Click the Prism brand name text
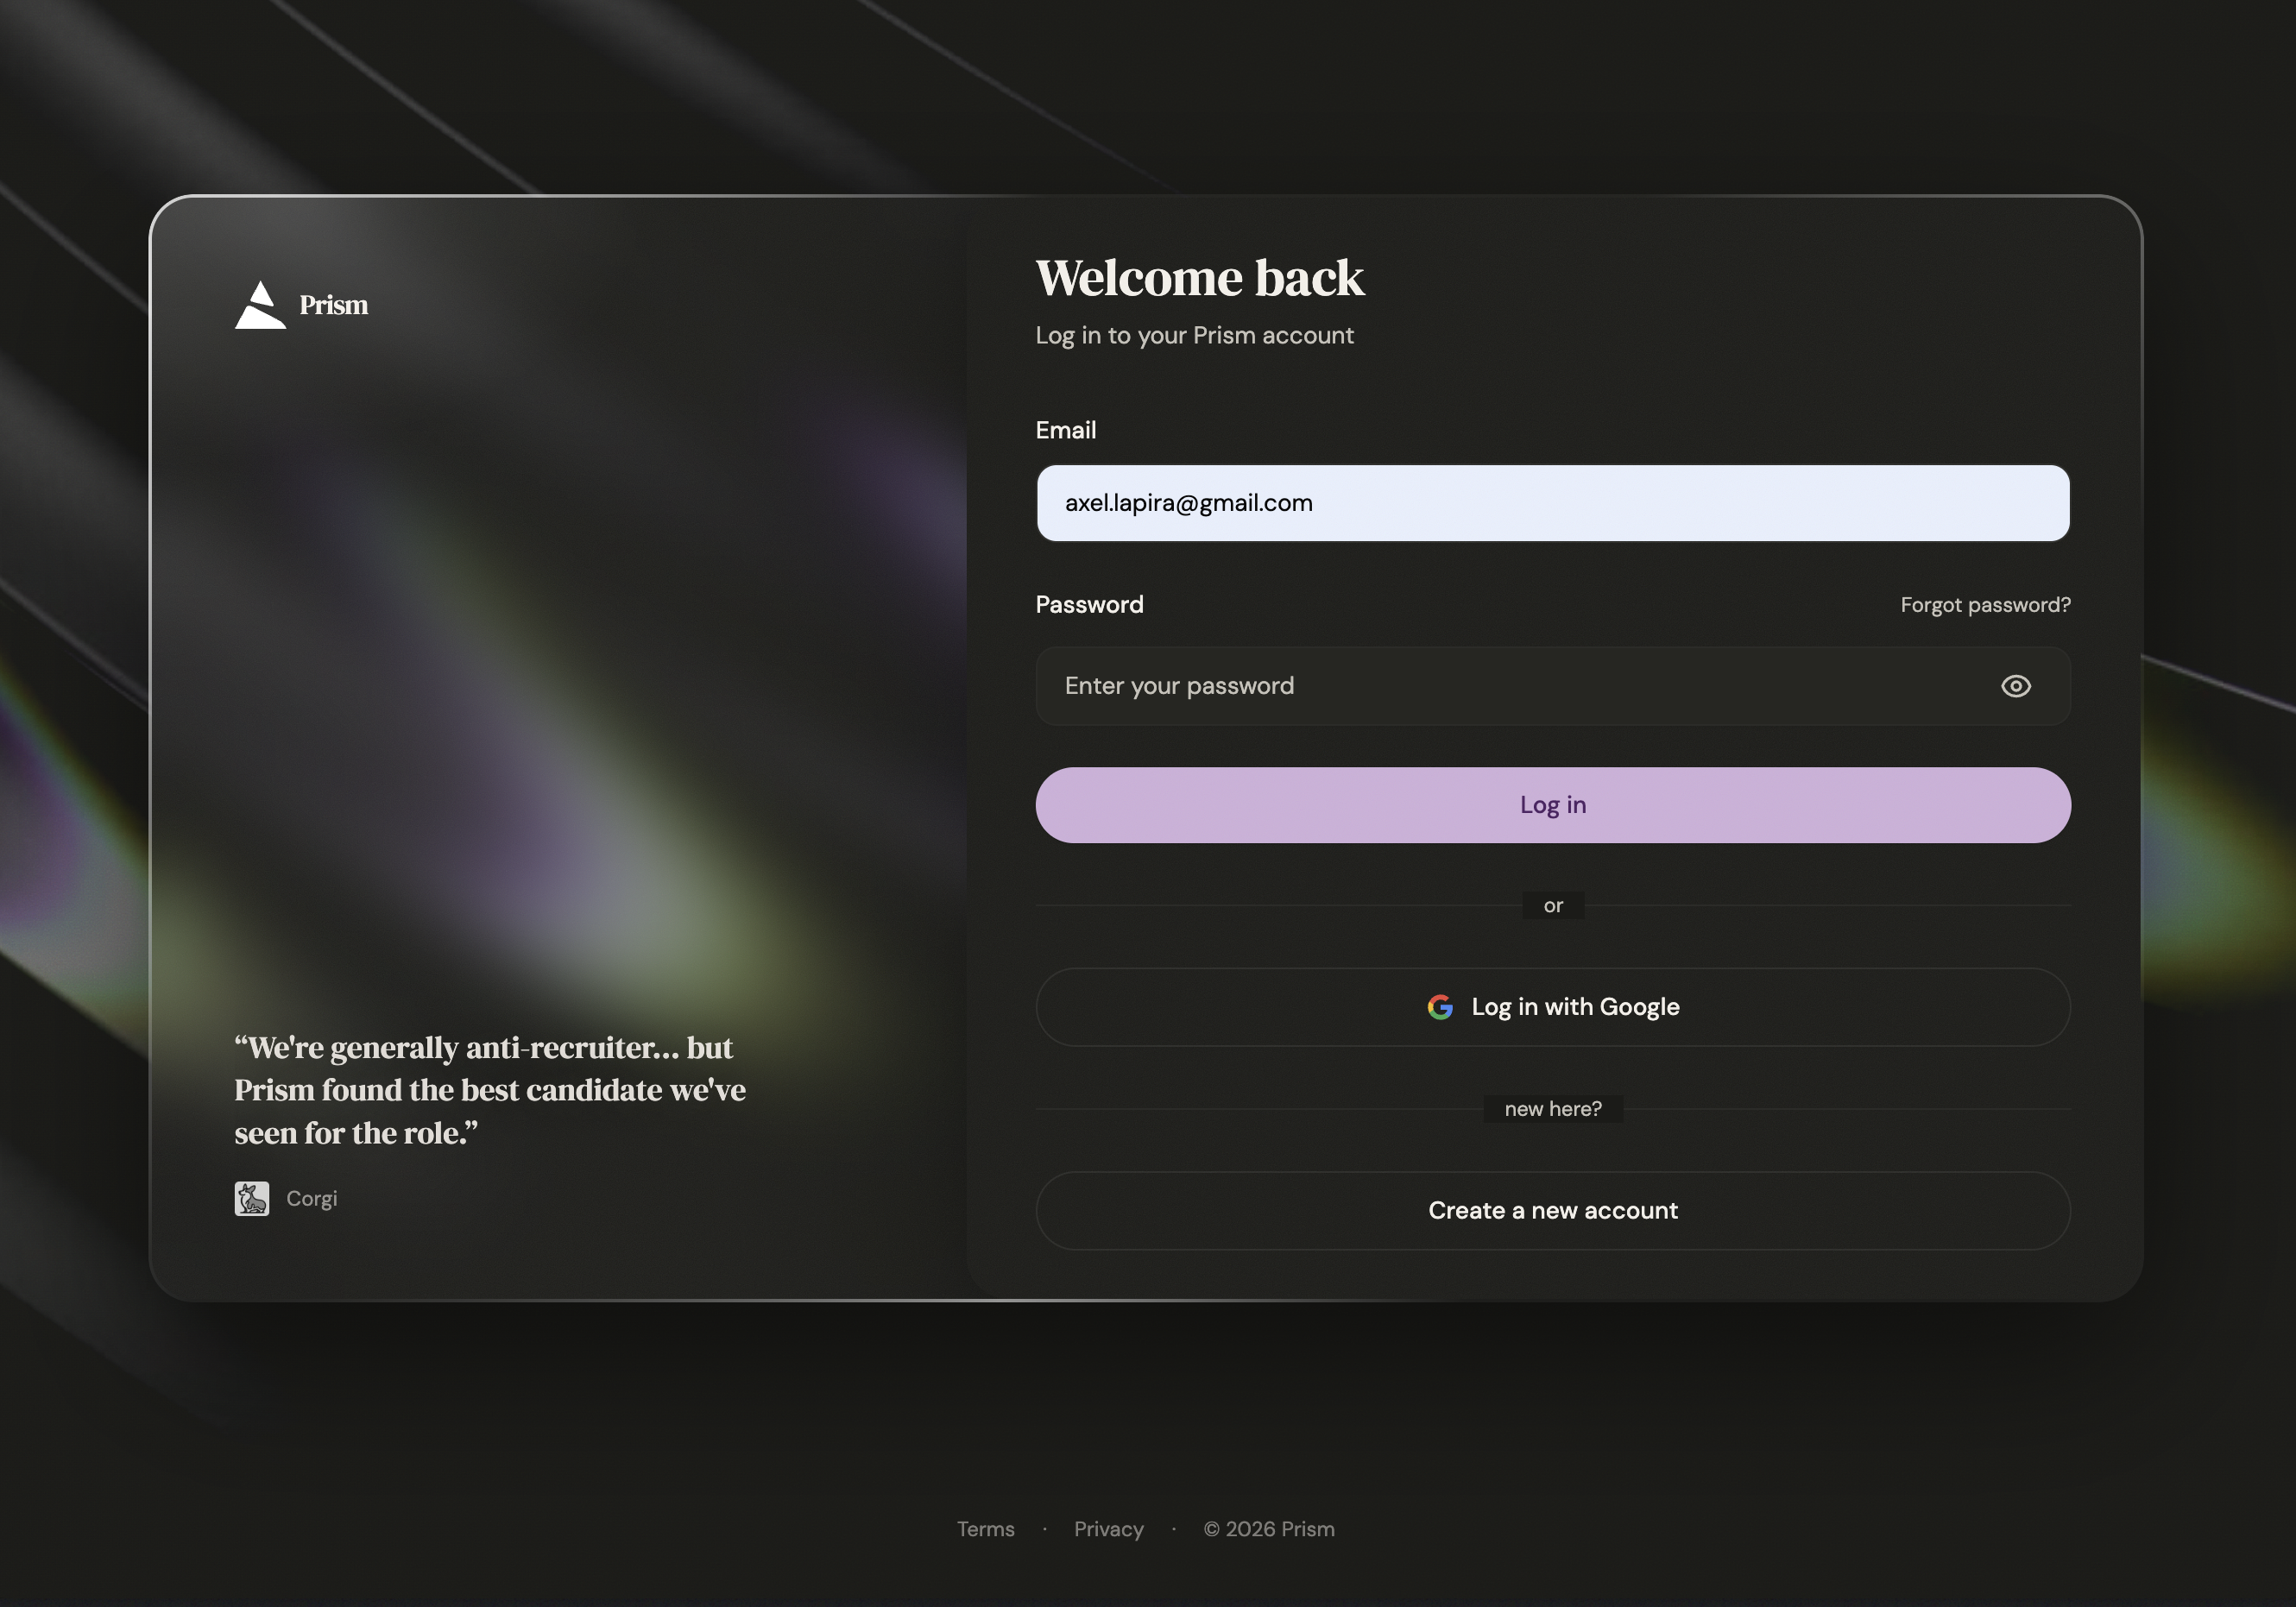 (x=334, y=305)
